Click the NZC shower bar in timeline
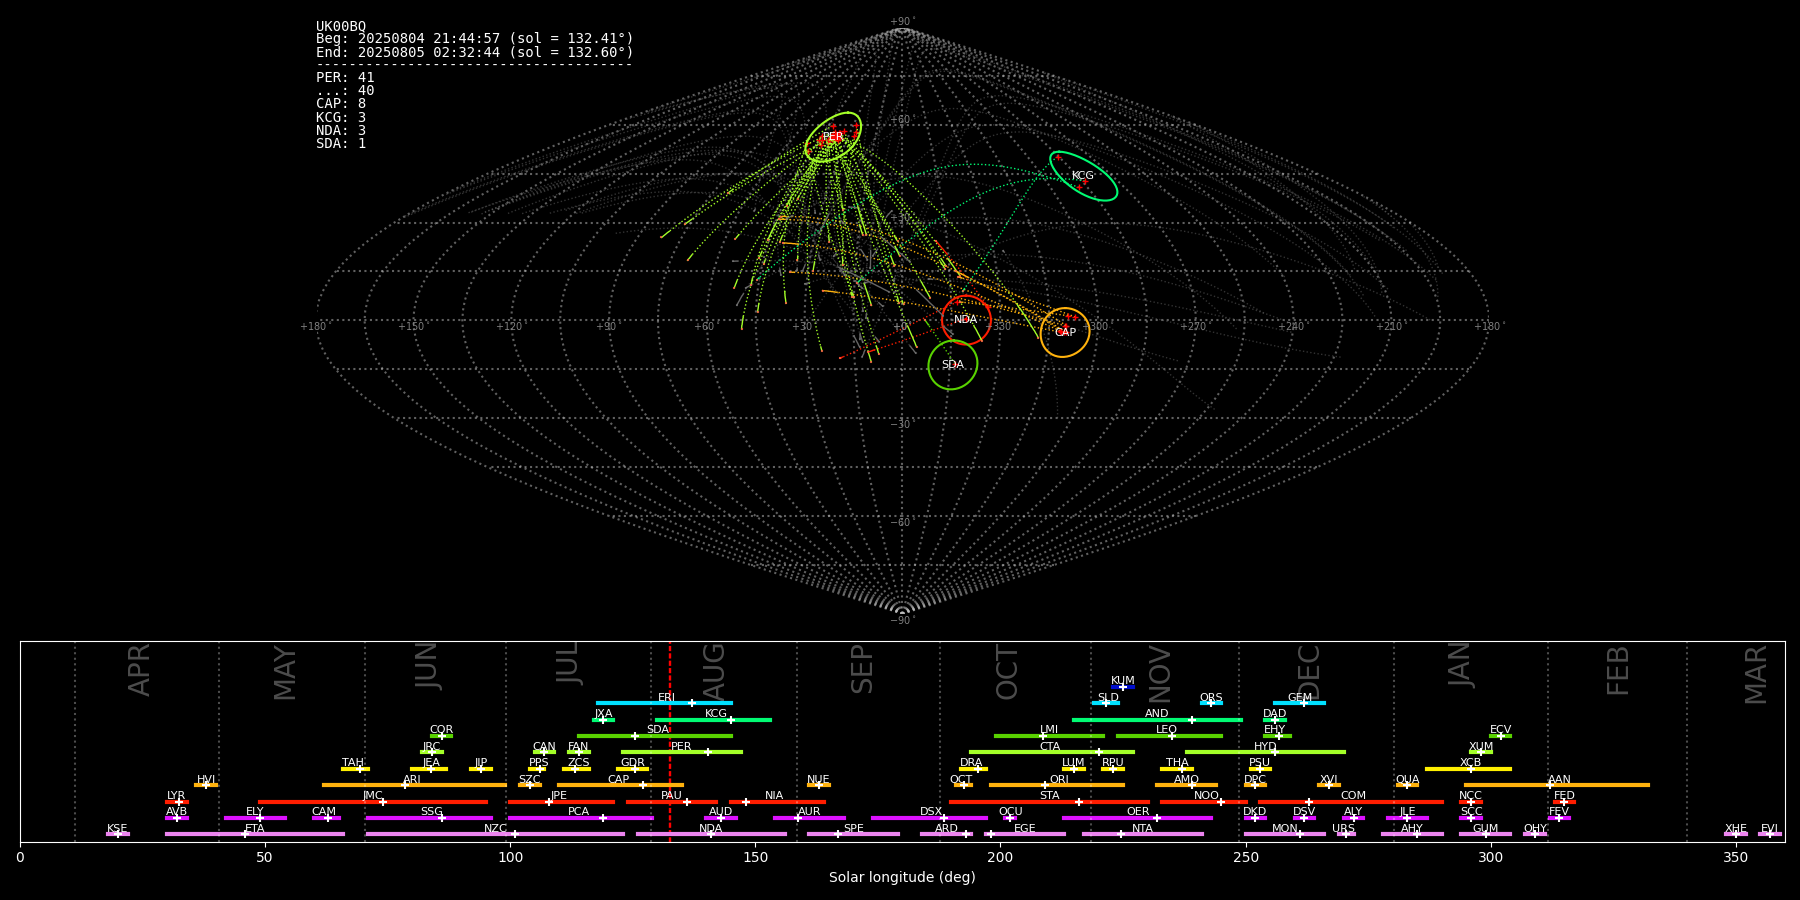The width and height of the screenshot is (1800, 900). click(x=495, y=834)
